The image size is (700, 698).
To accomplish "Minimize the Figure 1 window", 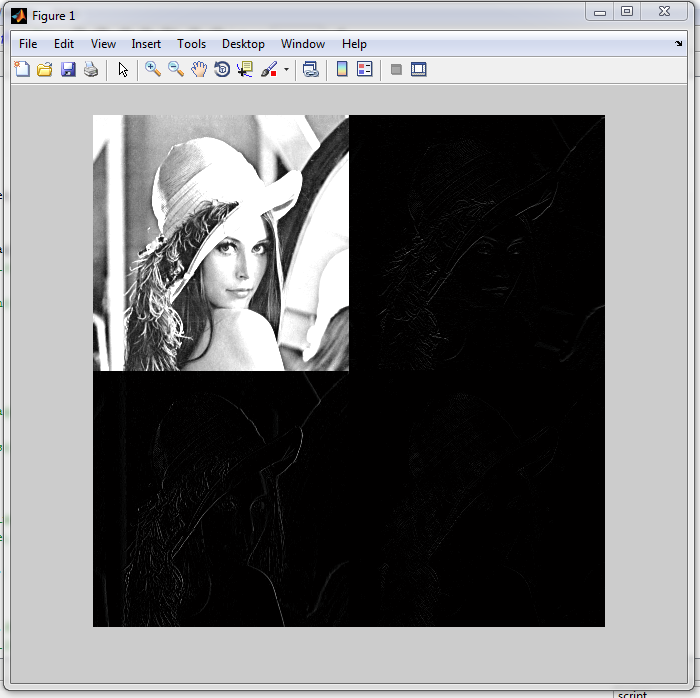I will pos(600,12).
